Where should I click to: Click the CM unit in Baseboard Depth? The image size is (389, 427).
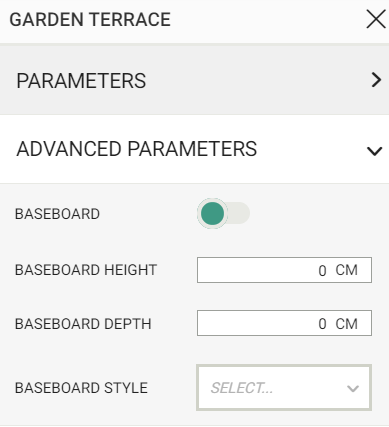pyautogui.click(x=347, y=324)
